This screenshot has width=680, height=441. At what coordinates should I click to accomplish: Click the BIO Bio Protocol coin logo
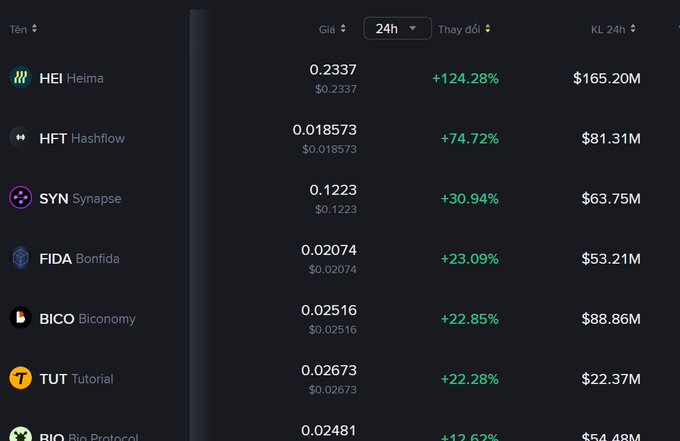[x=20, y=434]
